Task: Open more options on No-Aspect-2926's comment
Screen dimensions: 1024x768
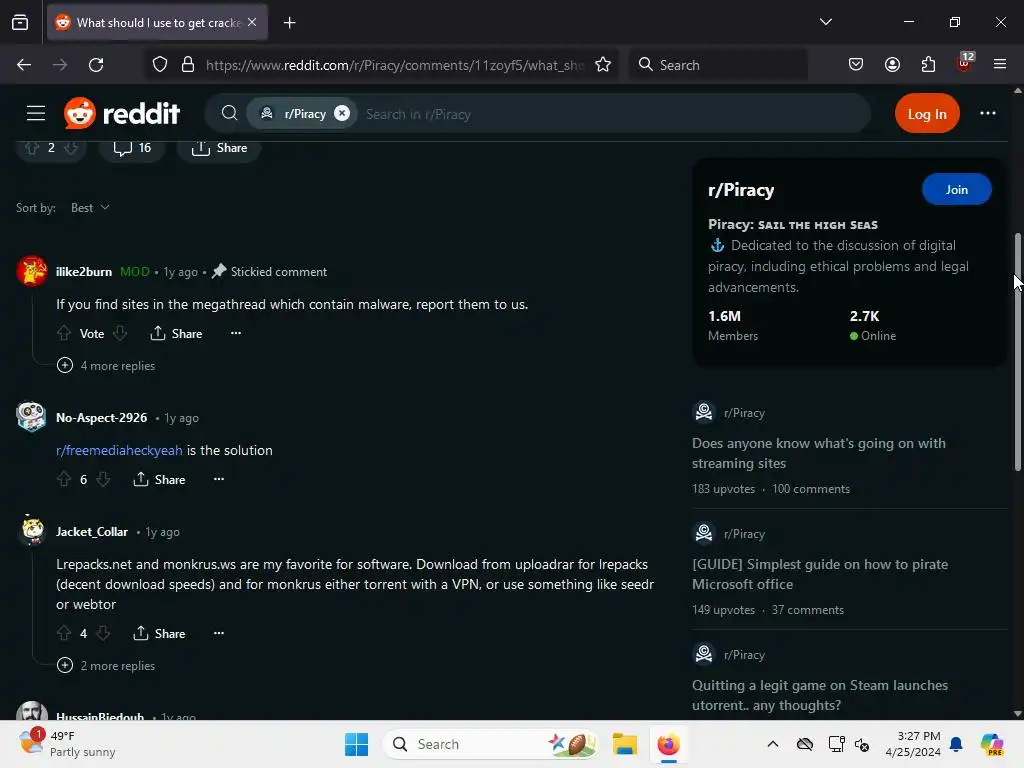Action: click(x=219, y=479)
